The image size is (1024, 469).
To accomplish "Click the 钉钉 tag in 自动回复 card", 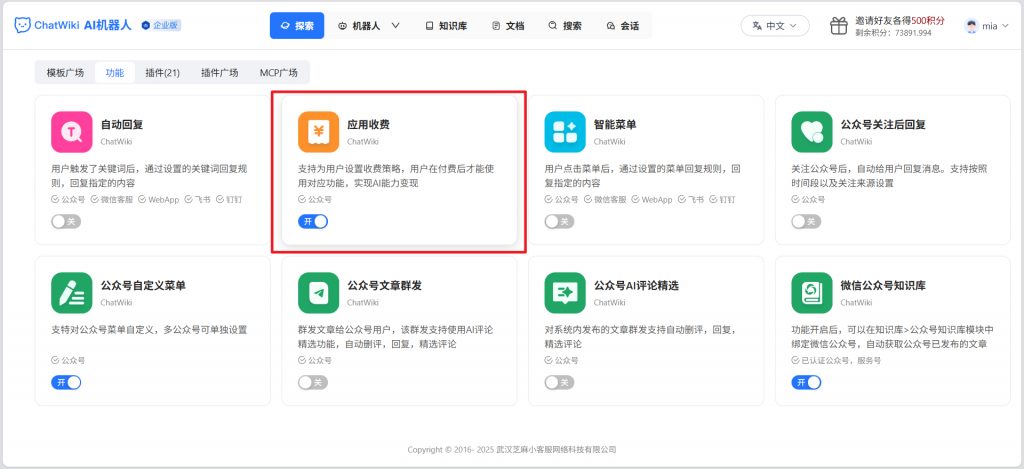I will [229, 199].
